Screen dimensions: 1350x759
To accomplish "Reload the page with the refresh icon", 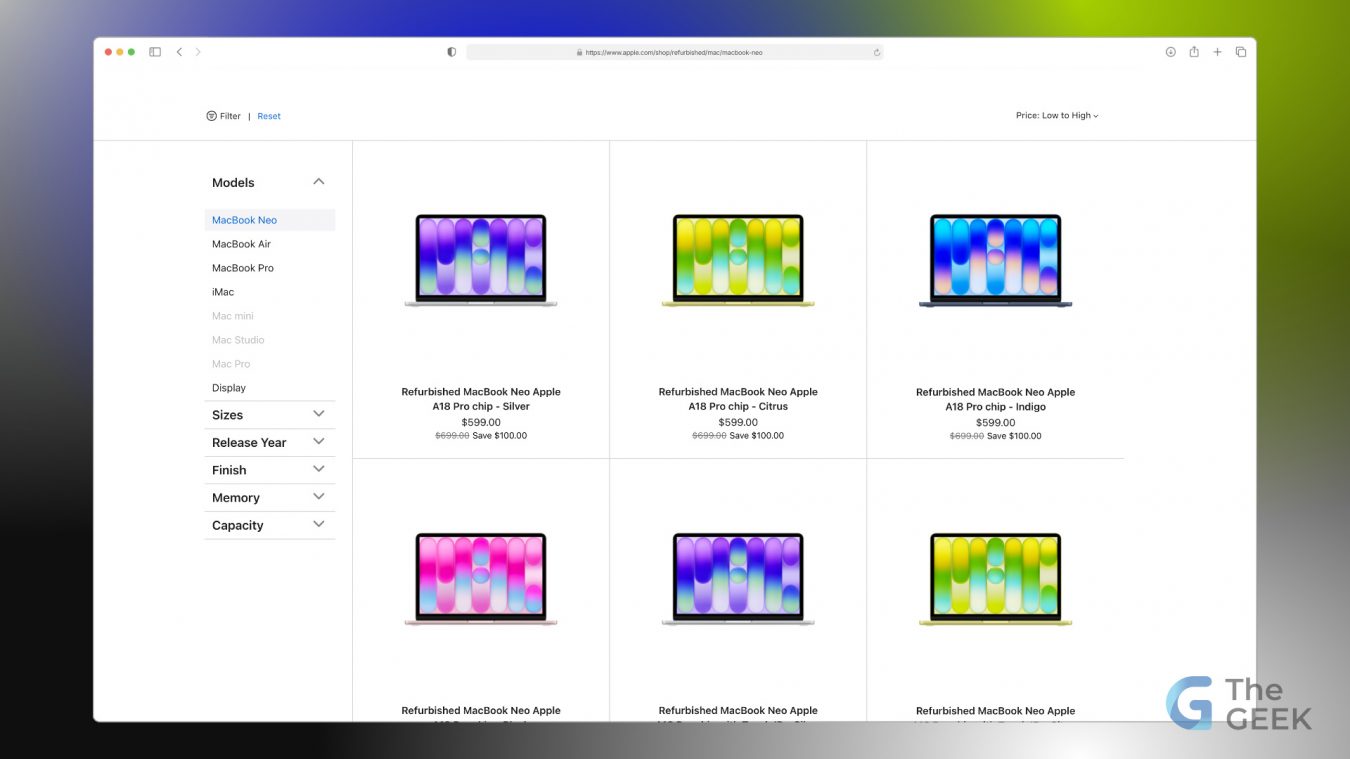I will coord(877,52).
